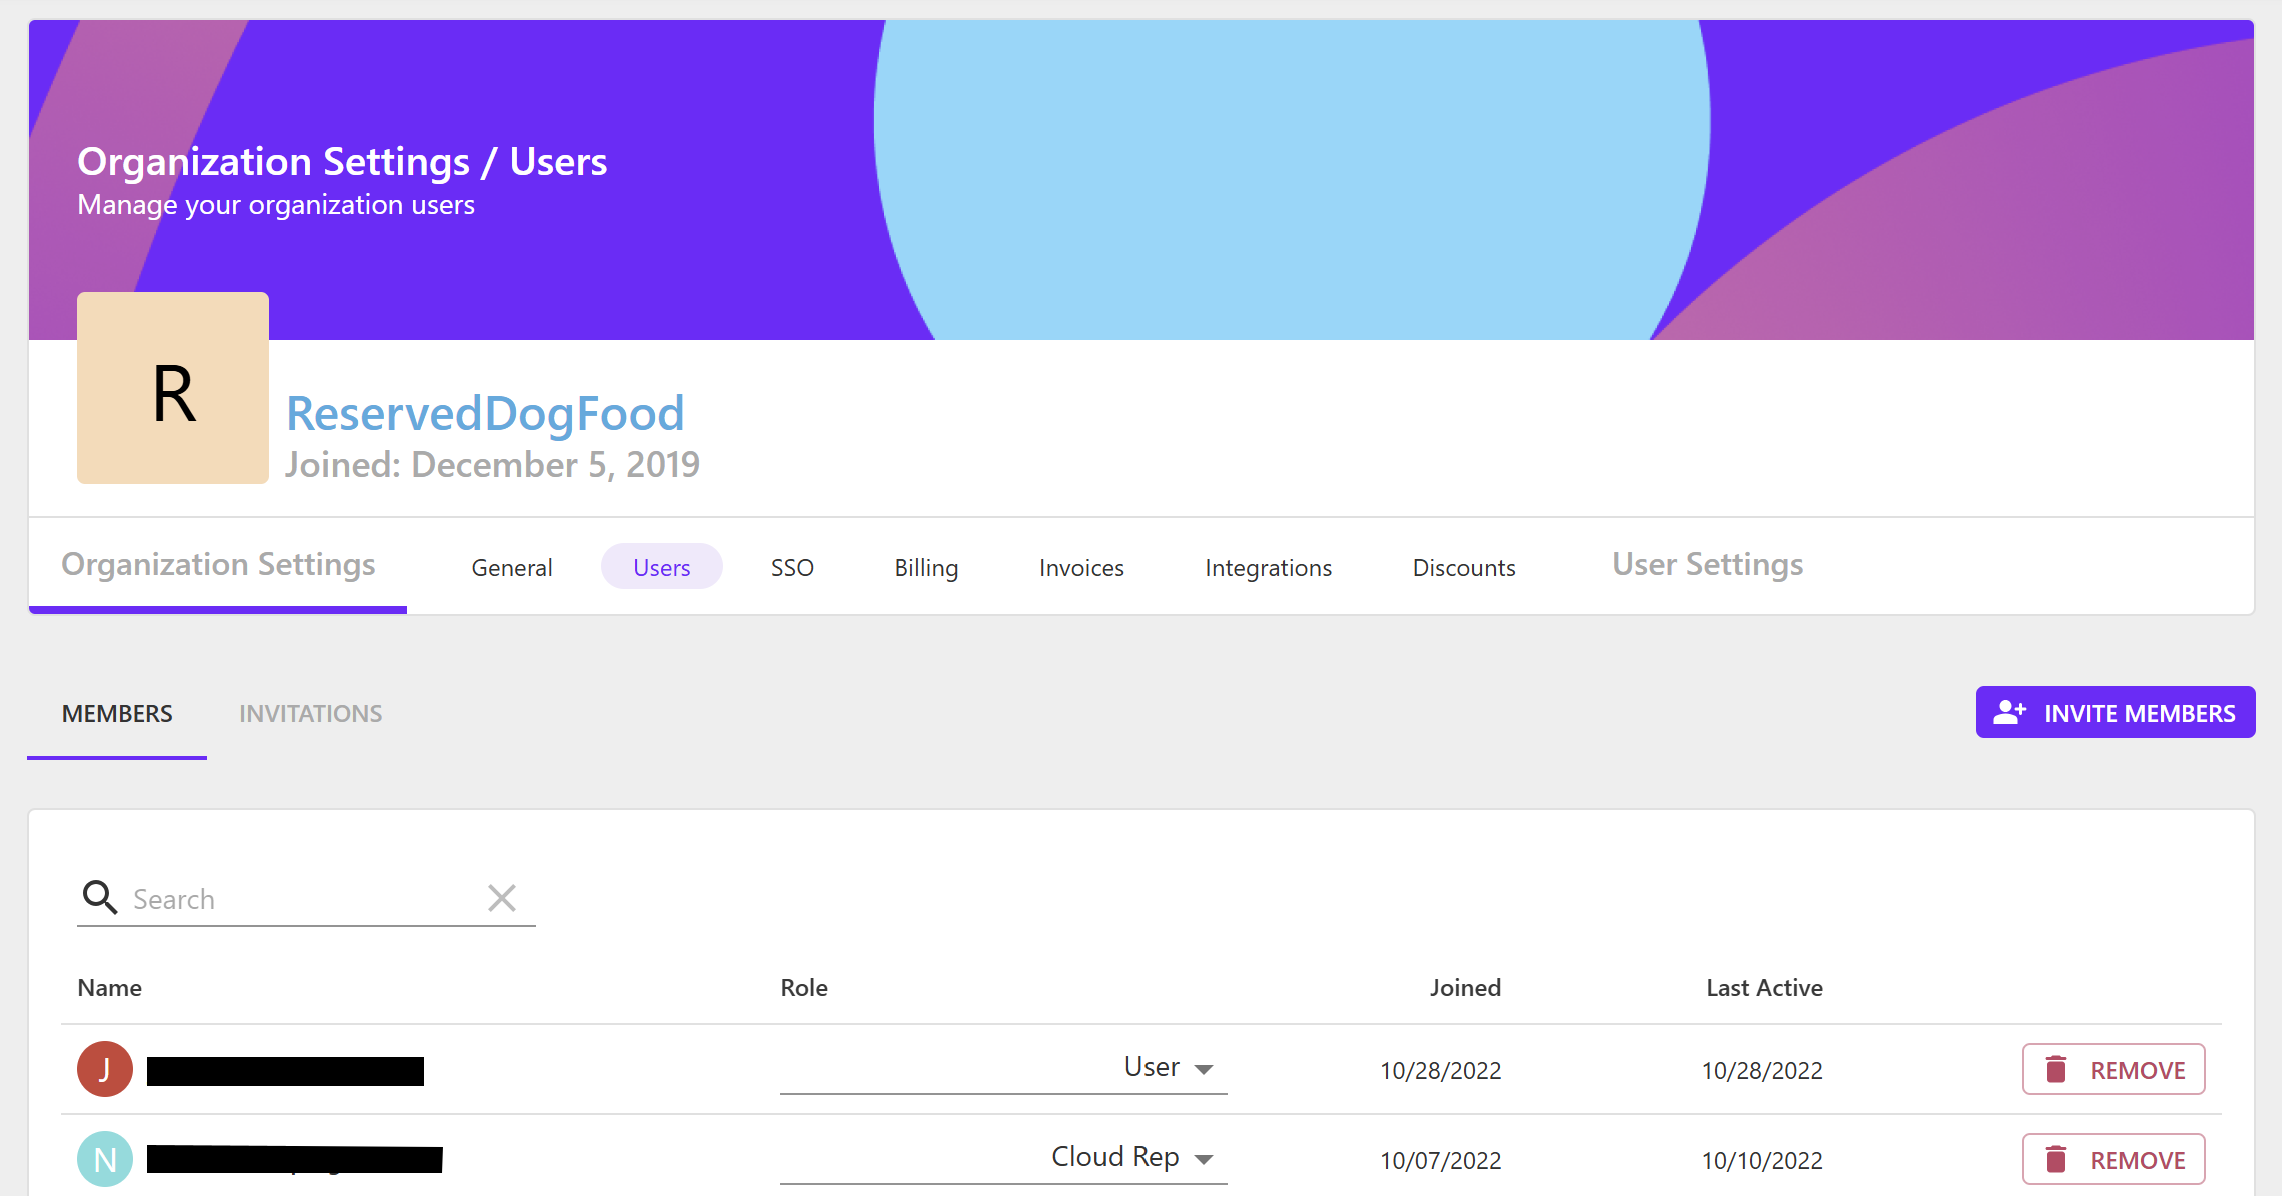Select the Members tab
2282x1196 pixels.
tap(117, 714)
